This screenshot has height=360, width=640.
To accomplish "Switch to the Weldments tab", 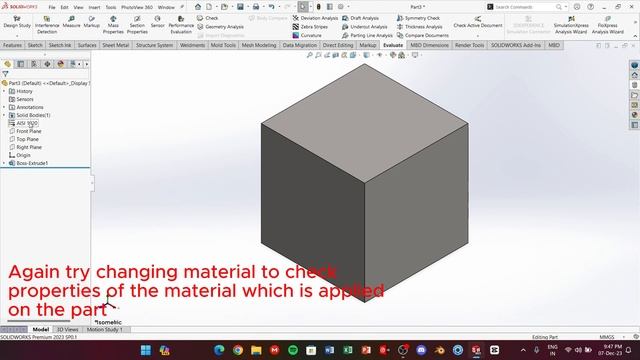I will (x=192, y=45).
